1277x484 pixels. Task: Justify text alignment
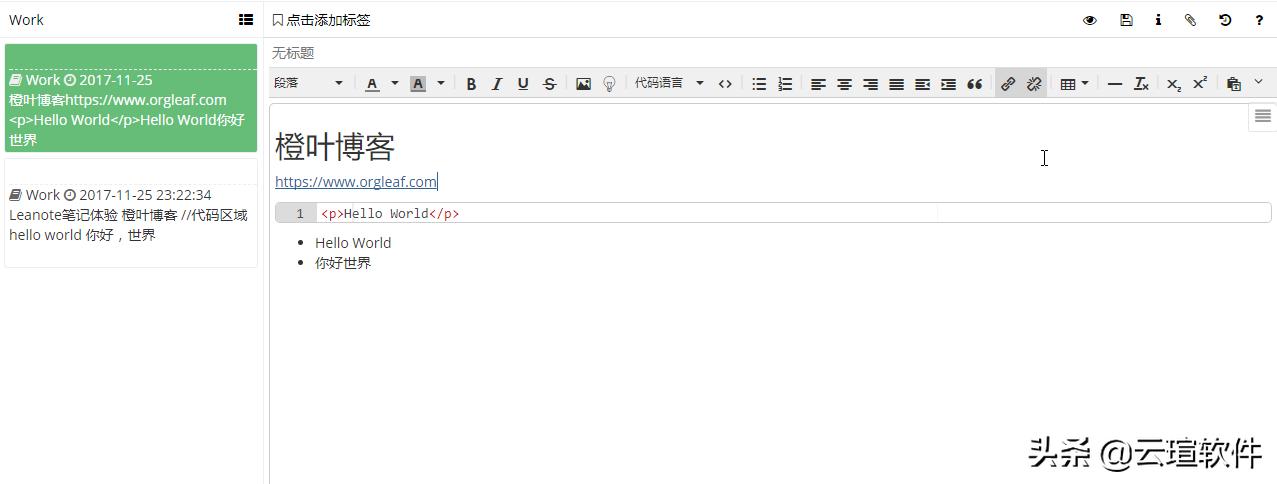[896, 84]
